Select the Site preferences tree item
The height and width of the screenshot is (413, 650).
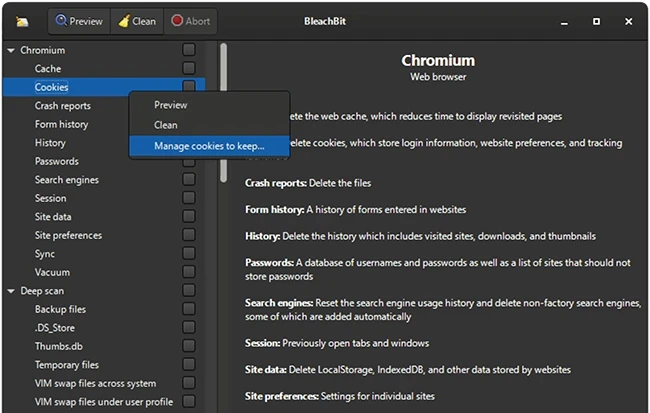pyautogui.click(x=68, y=235)
